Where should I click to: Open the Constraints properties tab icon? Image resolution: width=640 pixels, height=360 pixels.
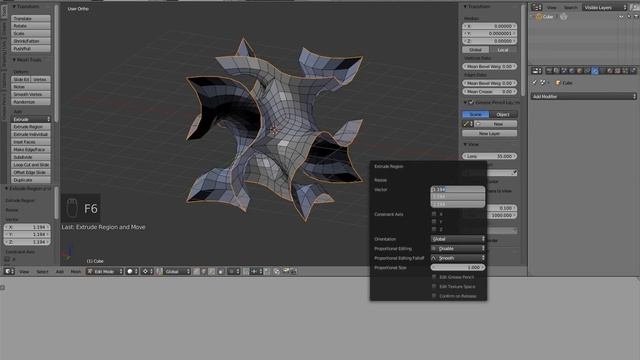pos(587,71)
